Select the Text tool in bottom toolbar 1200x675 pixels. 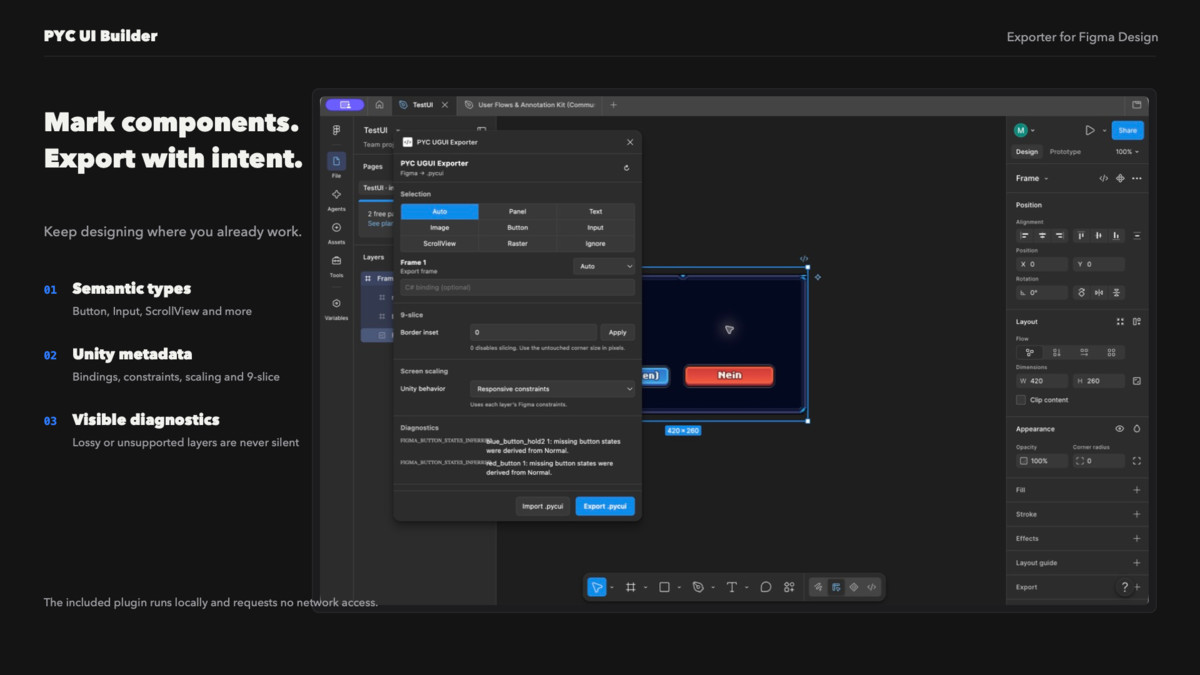(x=732, y=587)
